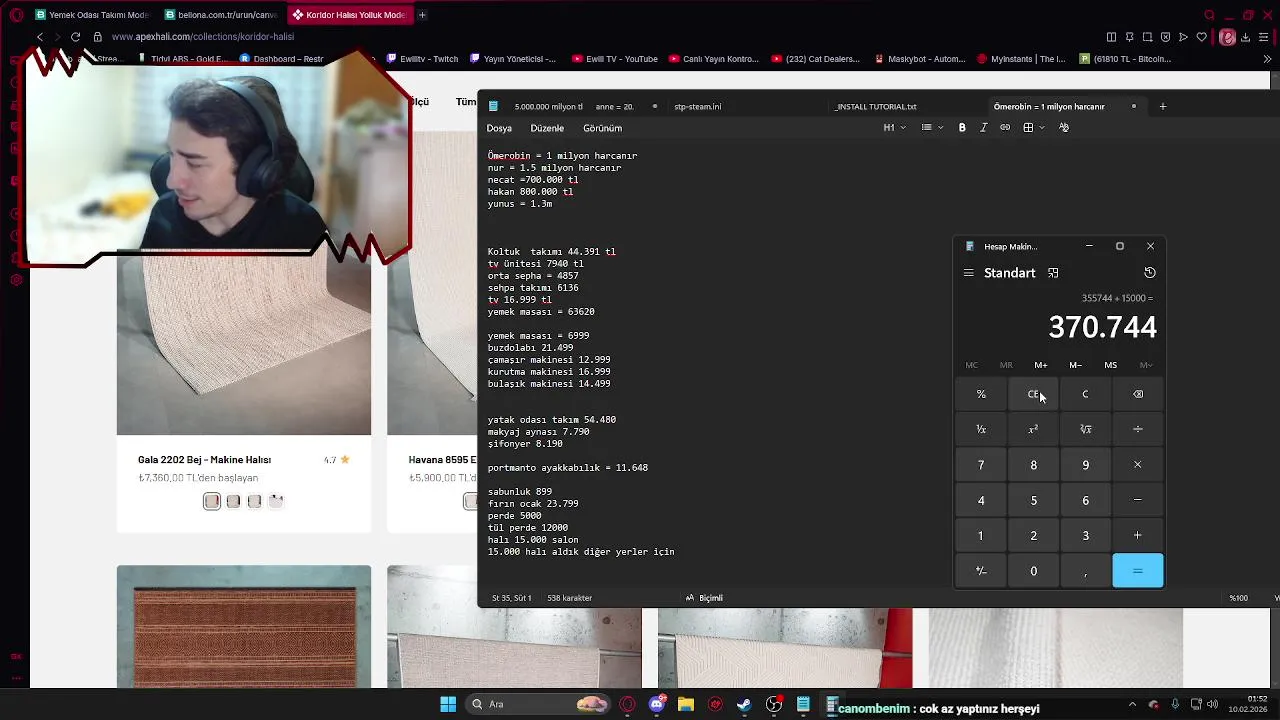Click the plus/minus sign toggle key

[x=981, y=571]
